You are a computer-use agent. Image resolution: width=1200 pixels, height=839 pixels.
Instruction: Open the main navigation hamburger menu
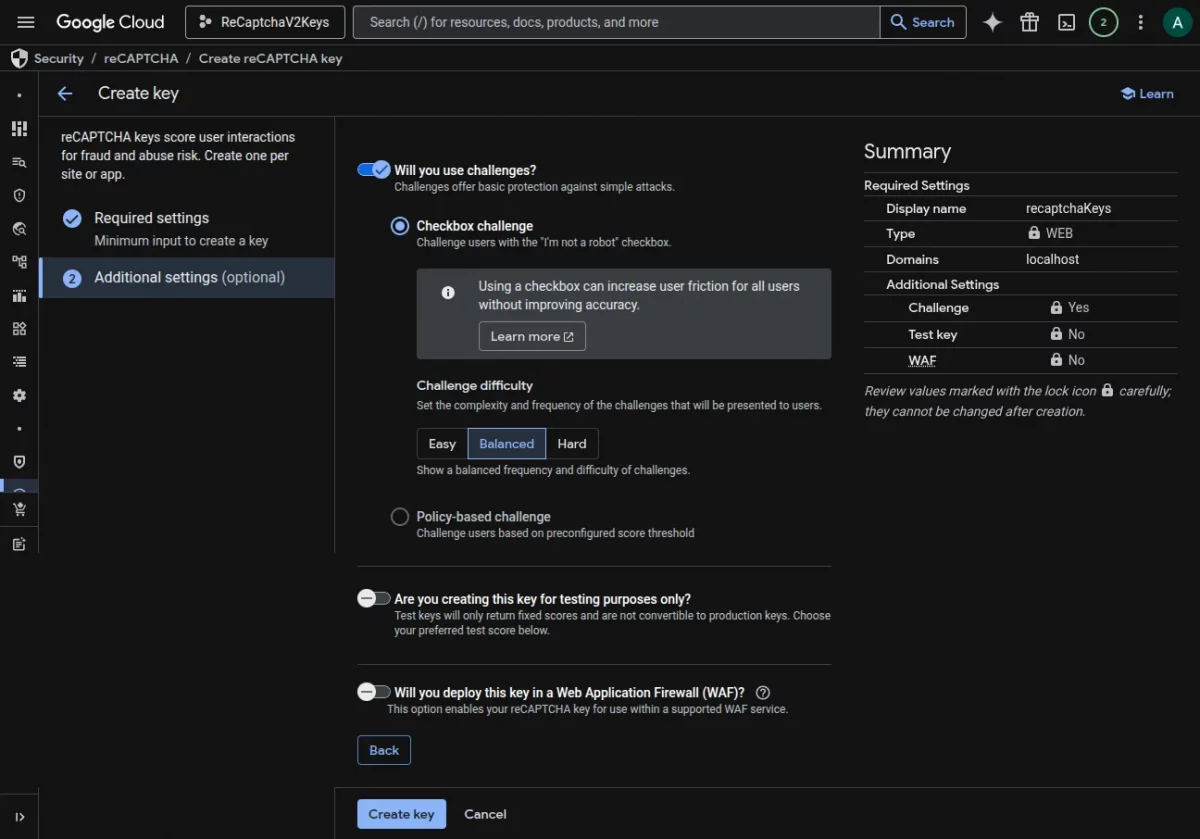click(26, 22)
